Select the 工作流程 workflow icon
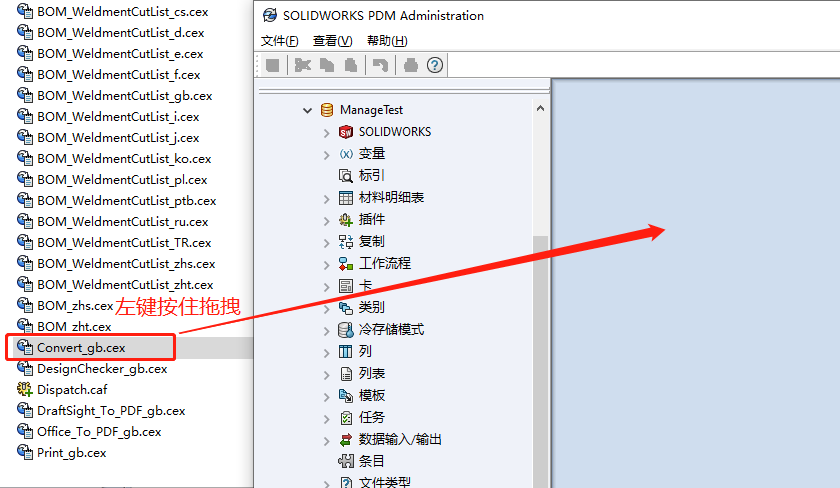 [346, 264]
